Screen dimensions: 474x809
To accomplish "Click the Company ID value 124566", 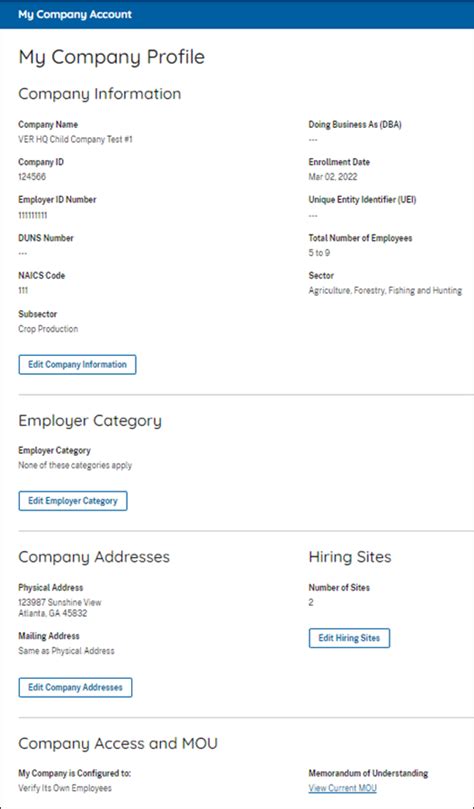I will [x=32, y=177].
